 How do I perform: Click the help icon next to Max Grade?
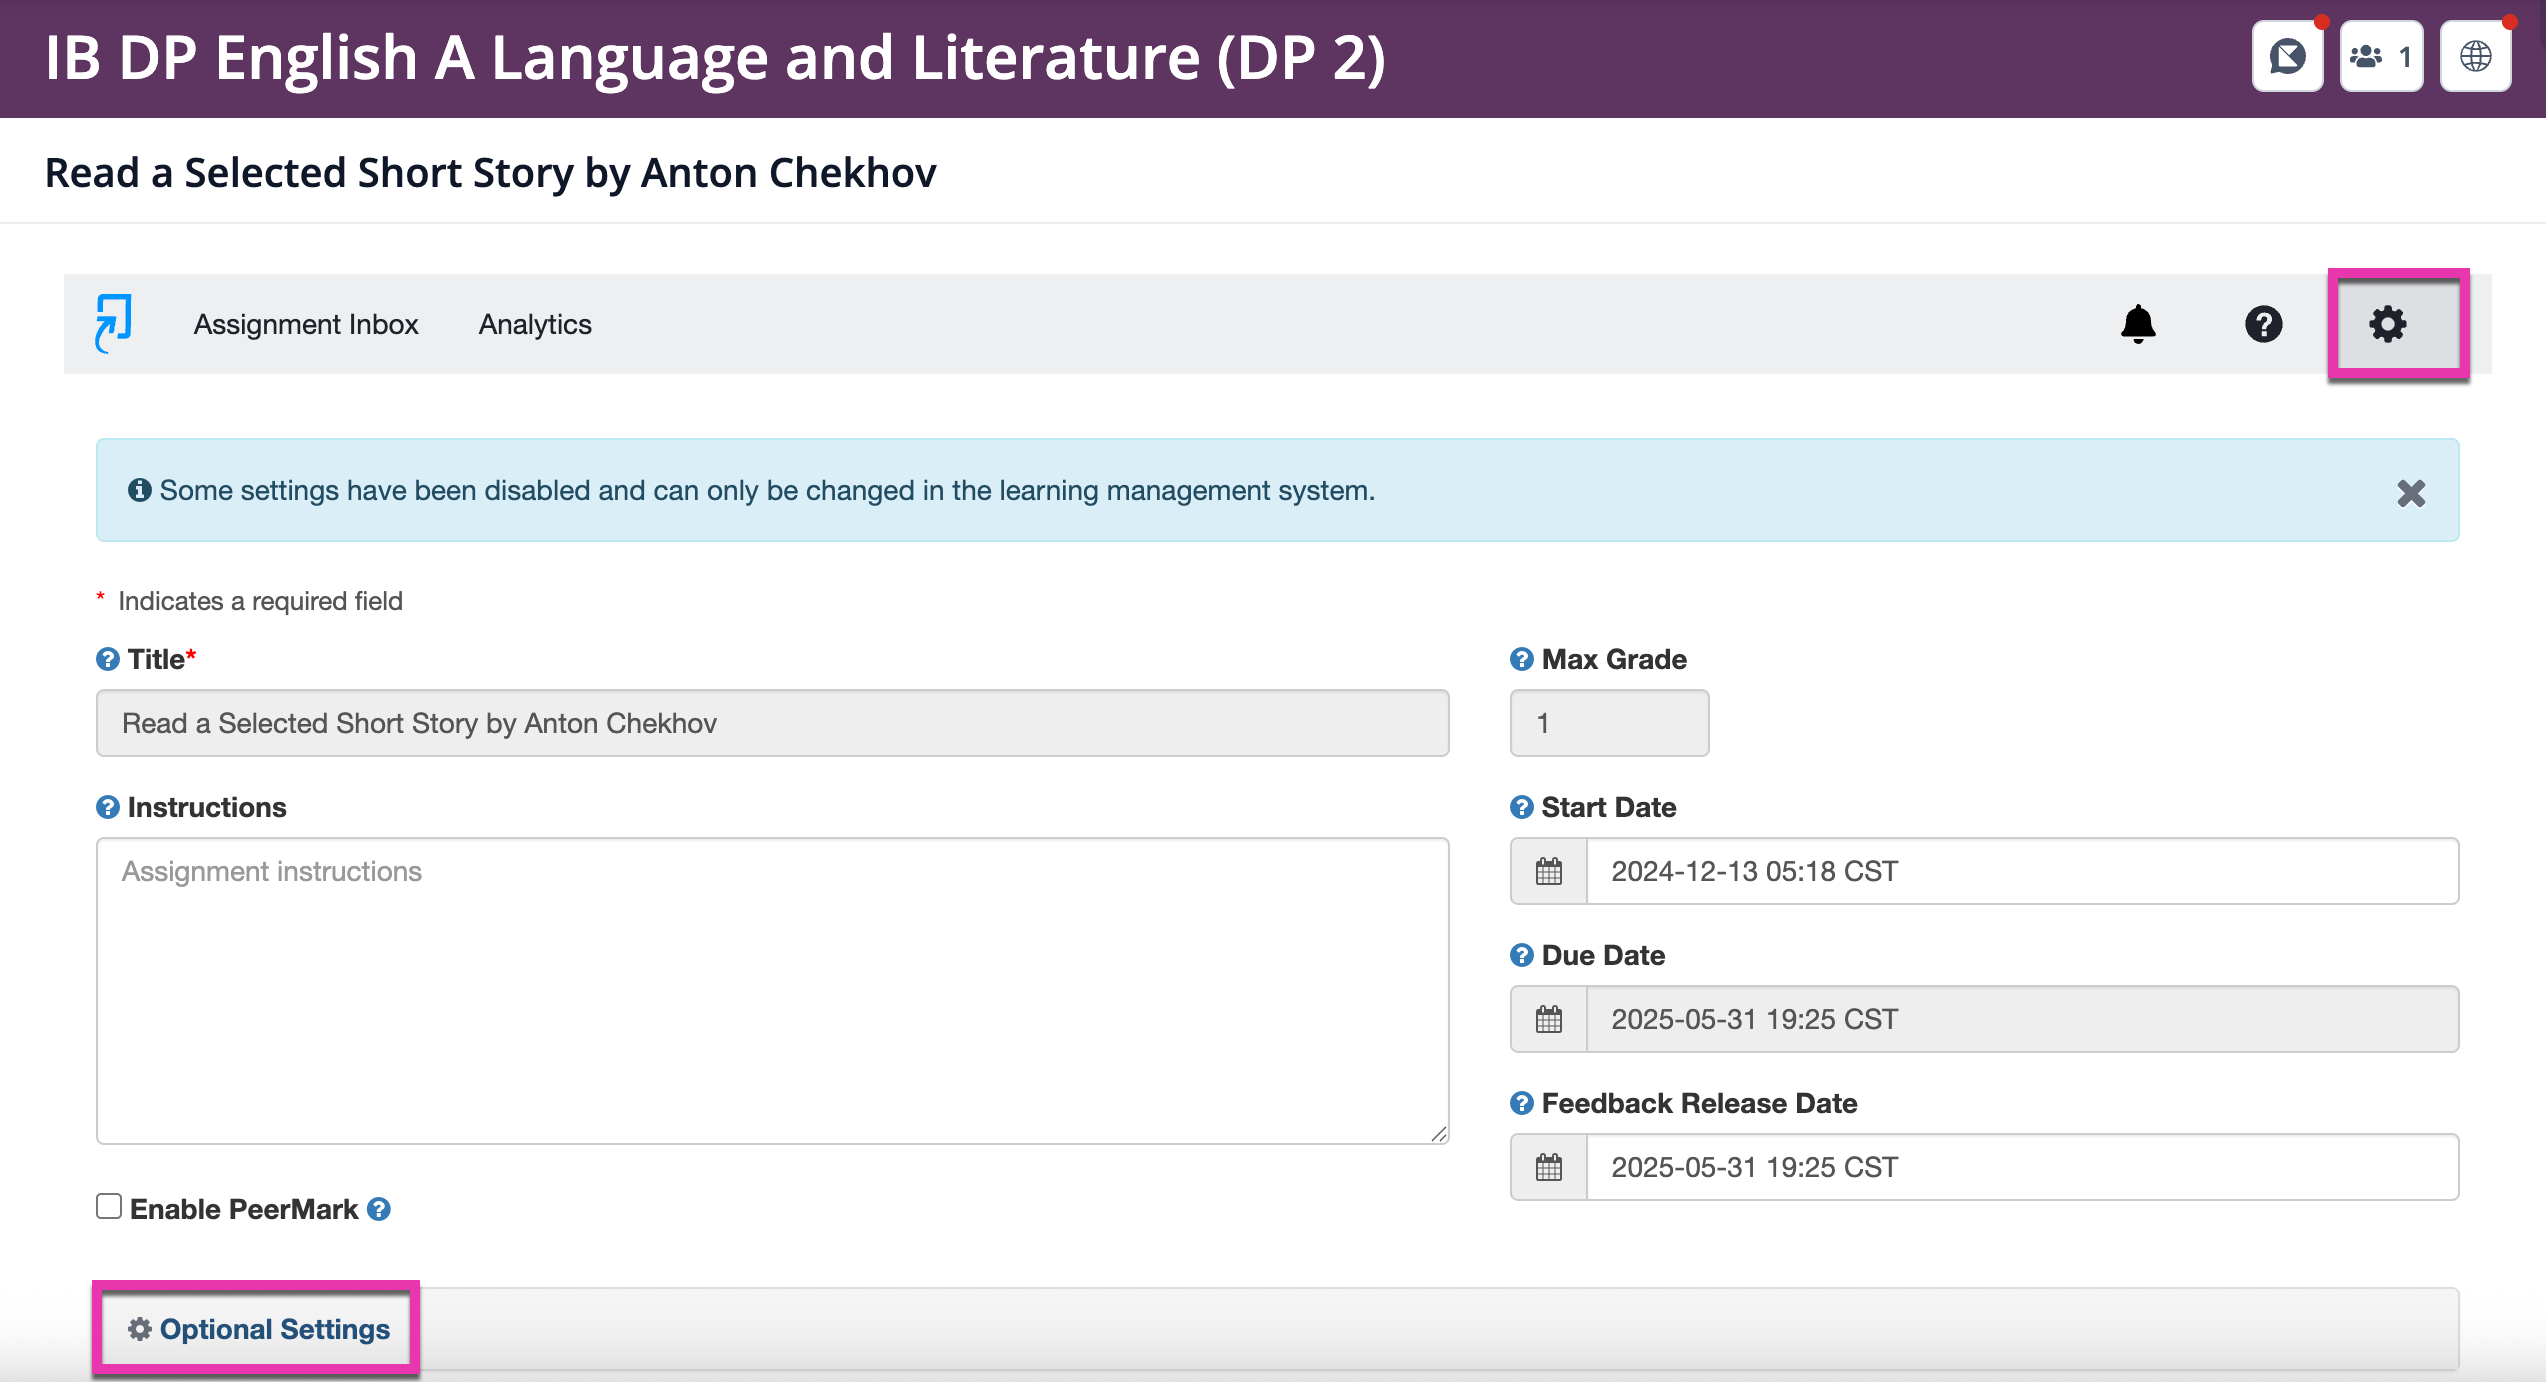coord(1522,660)
